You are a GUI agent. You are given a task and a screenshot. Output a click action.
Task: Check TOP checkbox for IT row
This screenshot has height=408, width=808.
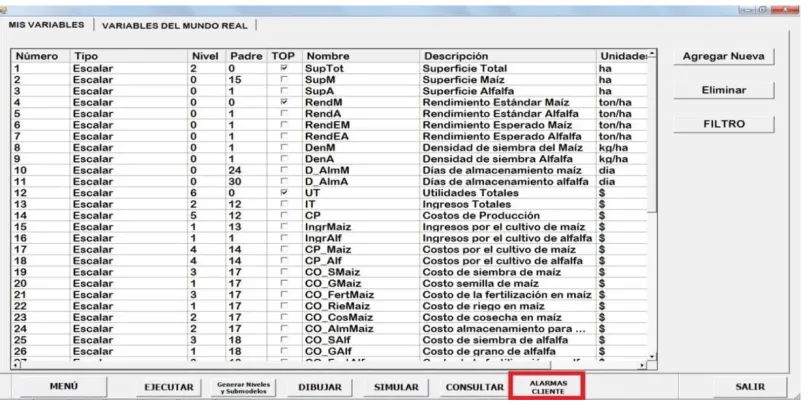[284, 204]
